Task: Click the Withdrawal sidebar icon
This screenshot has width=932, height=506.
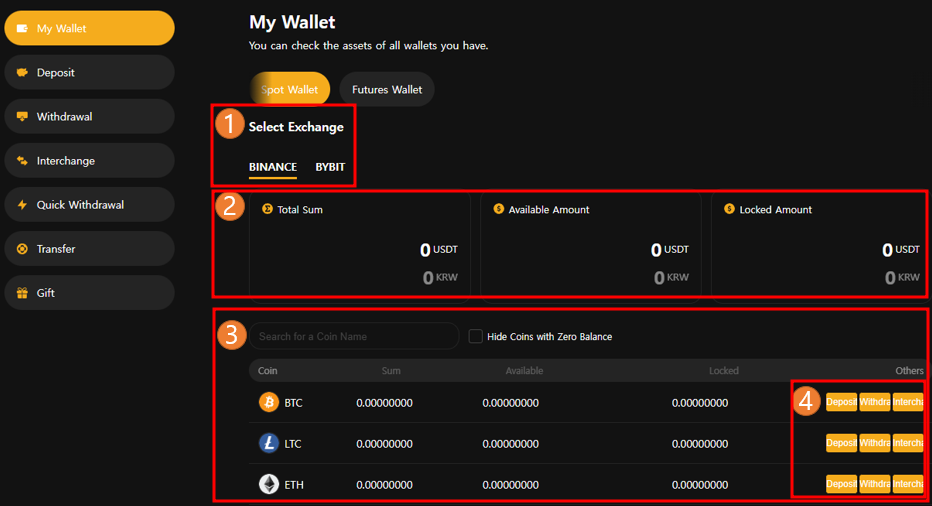Action: coord(23,117)
